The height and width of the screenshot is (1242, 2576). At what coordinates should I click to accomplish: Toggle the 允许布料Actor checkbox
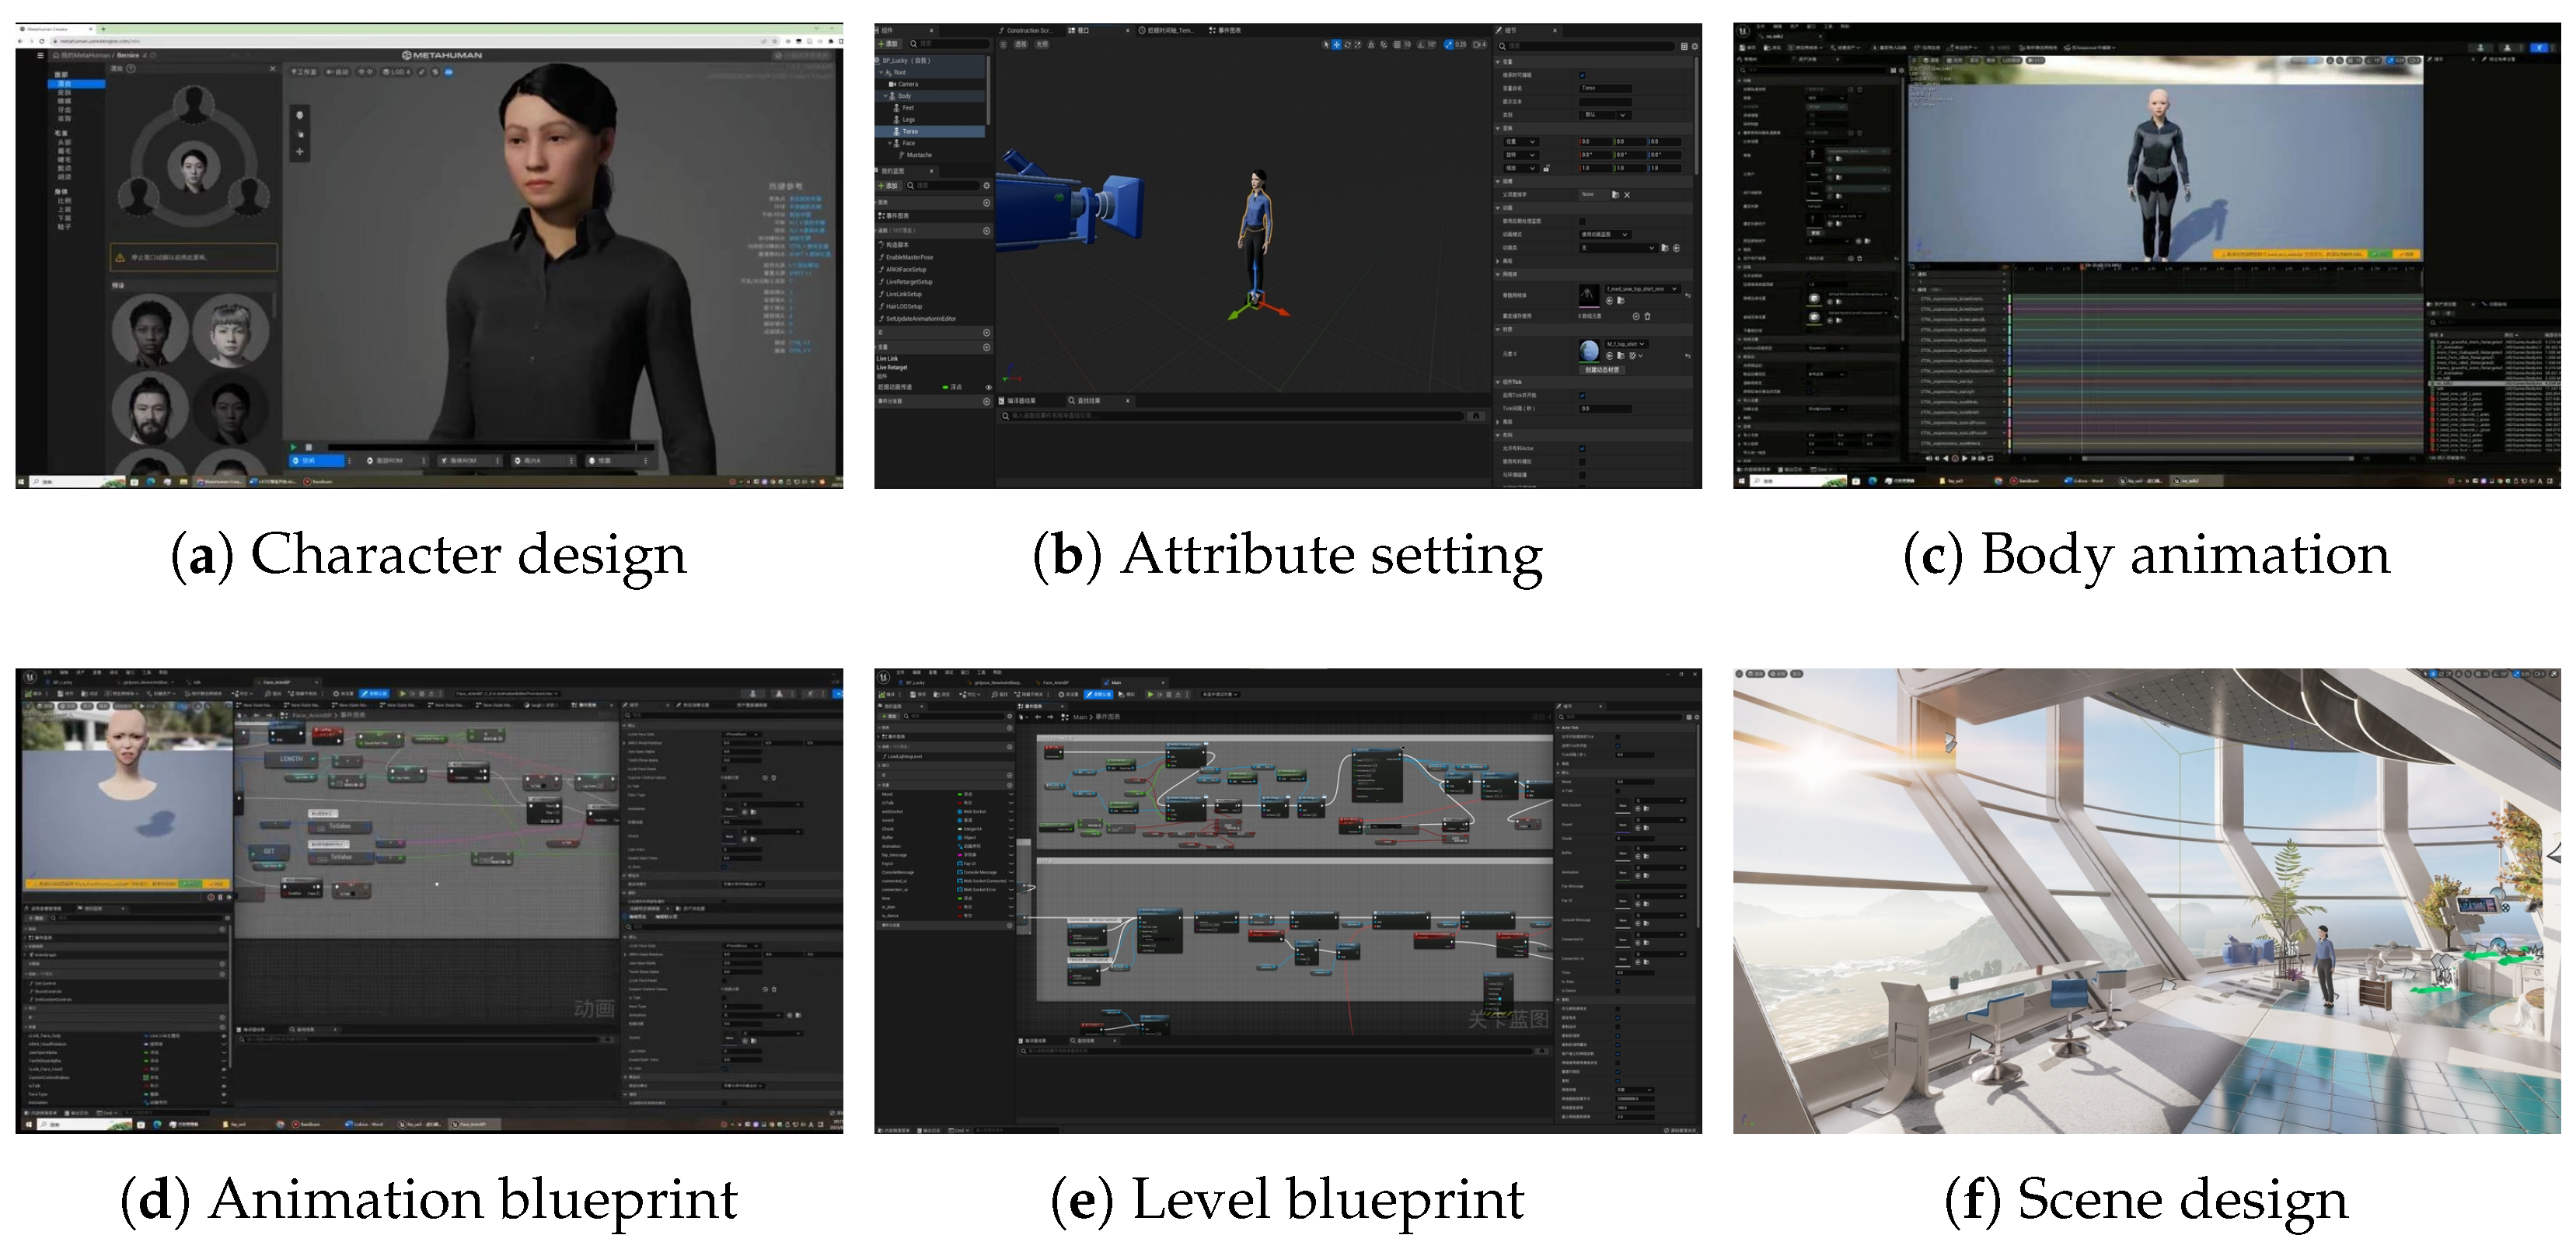[1582, 448]
